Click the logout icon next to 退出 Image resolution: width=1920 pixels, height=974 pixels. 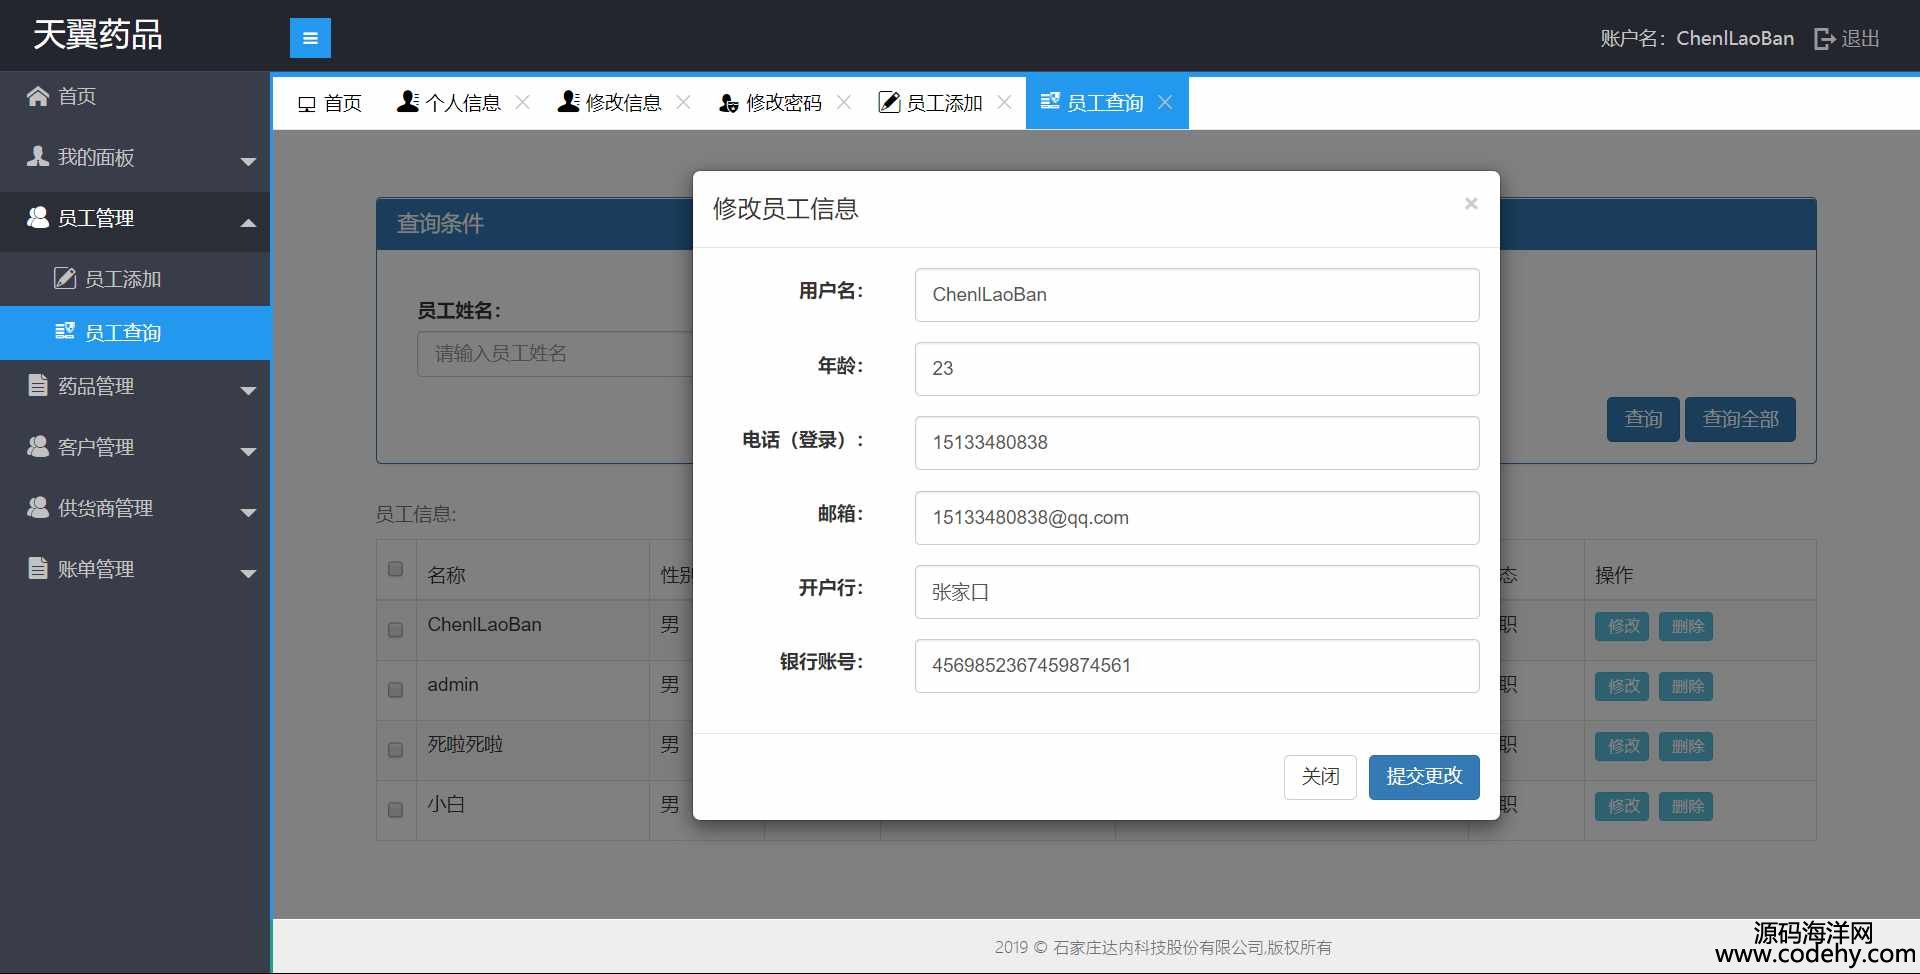1824,39
